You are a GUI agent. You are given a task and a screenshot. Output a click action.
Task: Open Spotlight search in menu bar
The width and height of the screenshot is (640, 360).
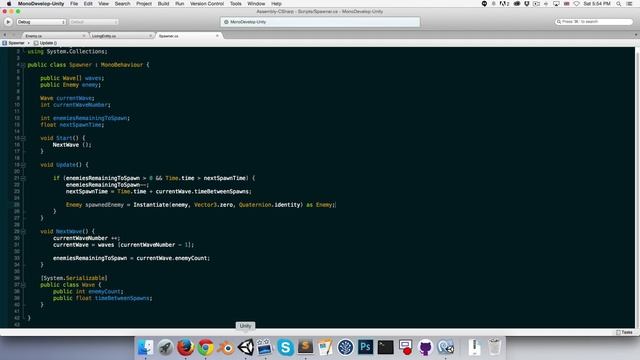(x=619, y=4)
